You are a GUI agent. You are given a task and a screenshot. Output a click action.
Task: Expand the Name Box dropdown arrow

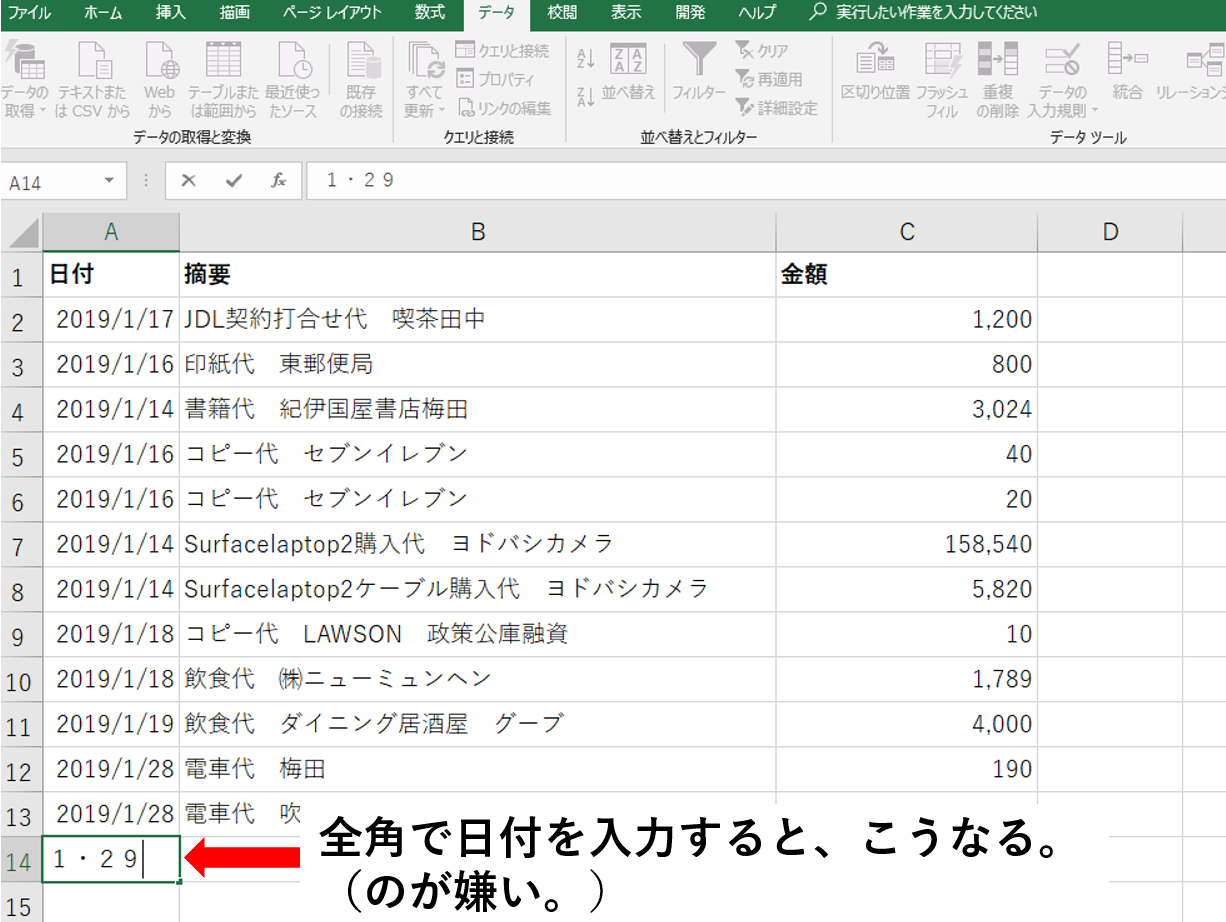[109, 182]
